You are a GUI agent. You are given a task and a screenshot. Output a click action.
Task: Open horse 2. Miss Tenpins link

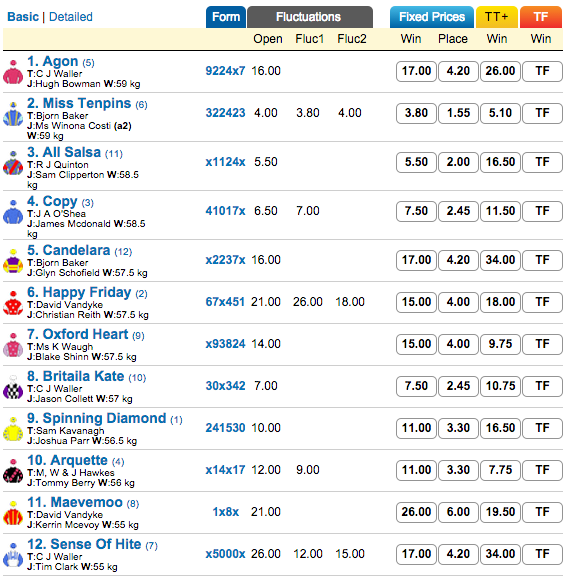click(x=79, y=103)
